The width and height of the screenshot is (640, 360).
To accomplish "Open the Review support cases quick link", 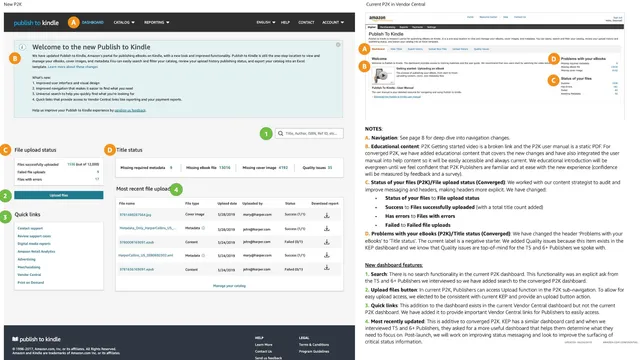I will point(34,236).
